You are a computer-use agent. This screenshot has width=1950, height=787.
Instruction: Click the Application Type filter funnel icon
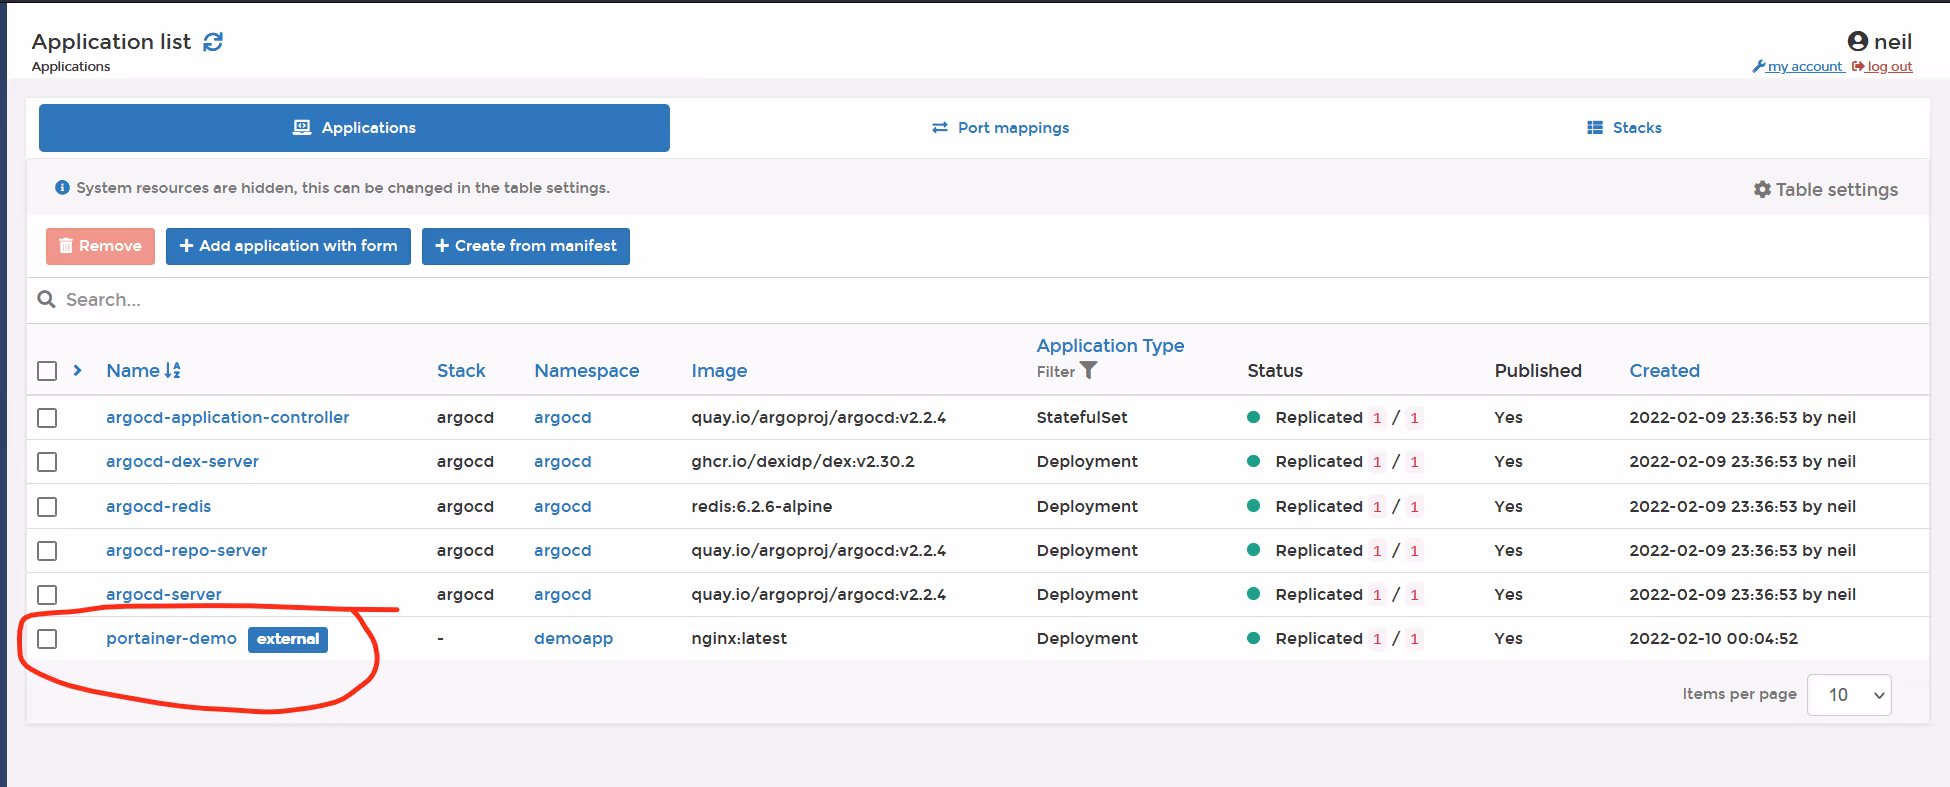[x=1089, y=370]
